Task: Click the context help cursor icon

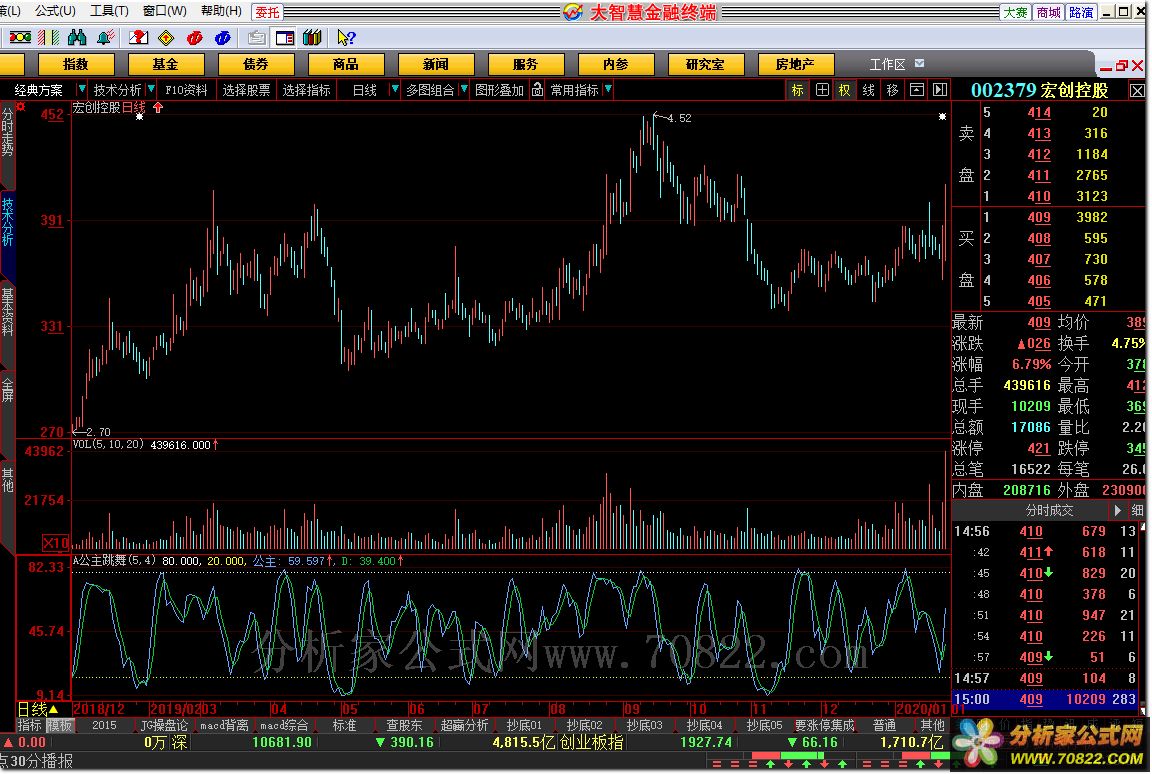Action: [345, 37]
